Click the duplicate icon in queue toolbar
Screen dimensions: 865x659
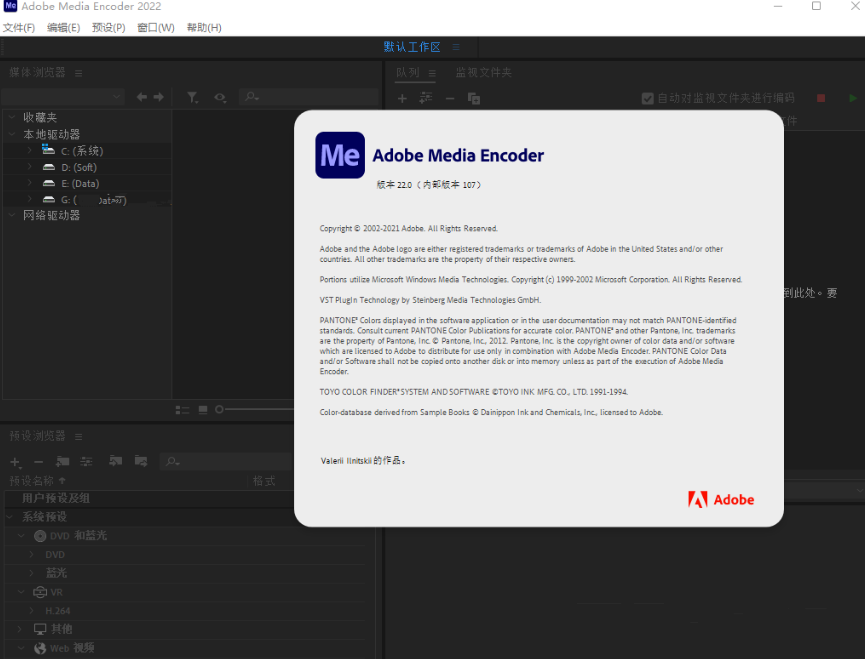click(x=474, y=98)
